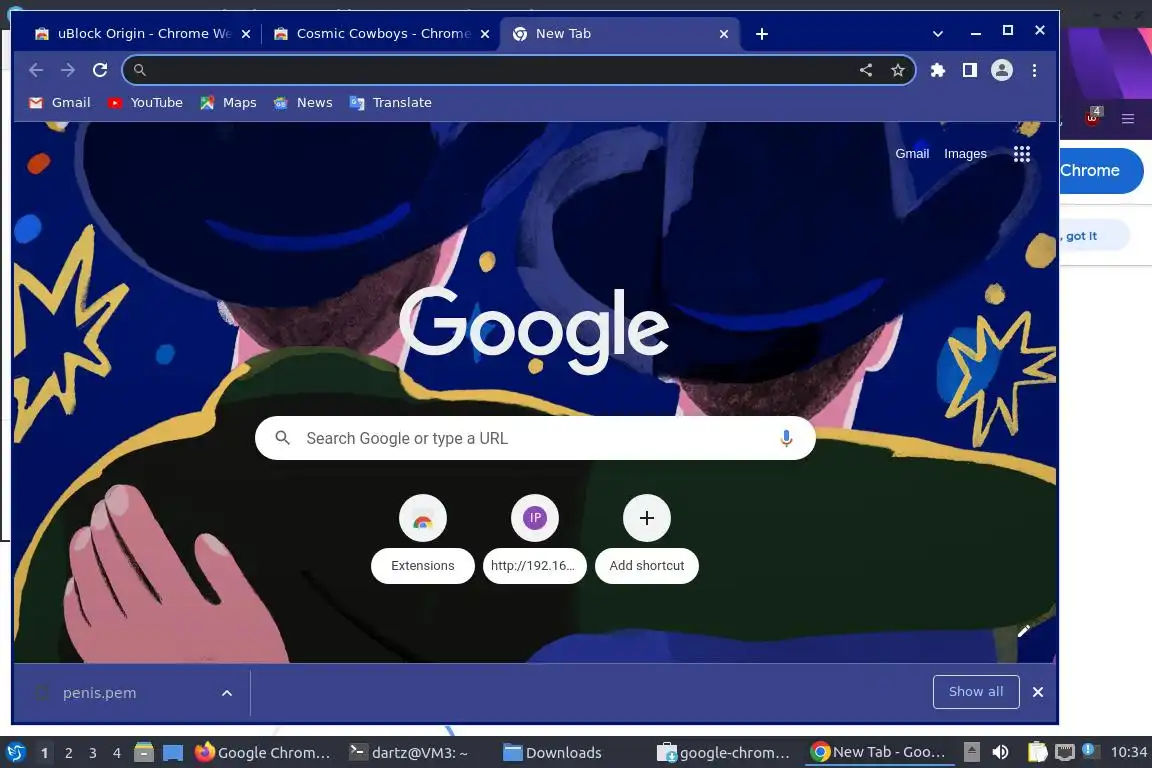Open the removable media tray icon
1152x768 pixels.
point(971,752)
